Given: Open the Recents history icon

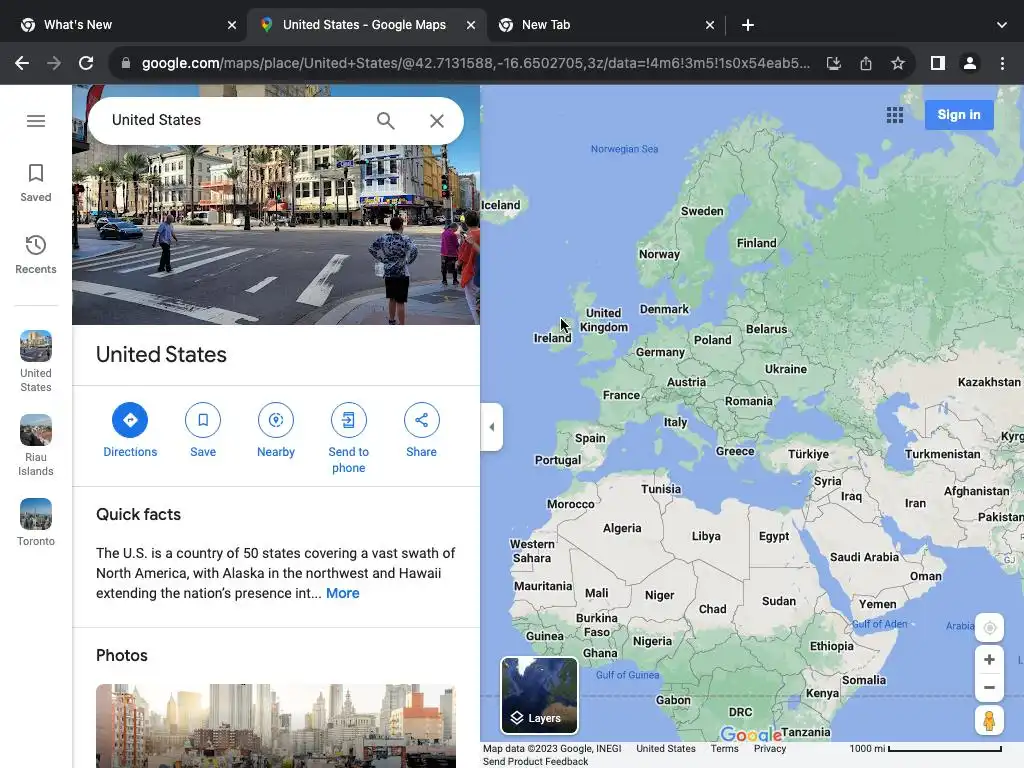Looking at the screenshot, I should click(36, 255).
